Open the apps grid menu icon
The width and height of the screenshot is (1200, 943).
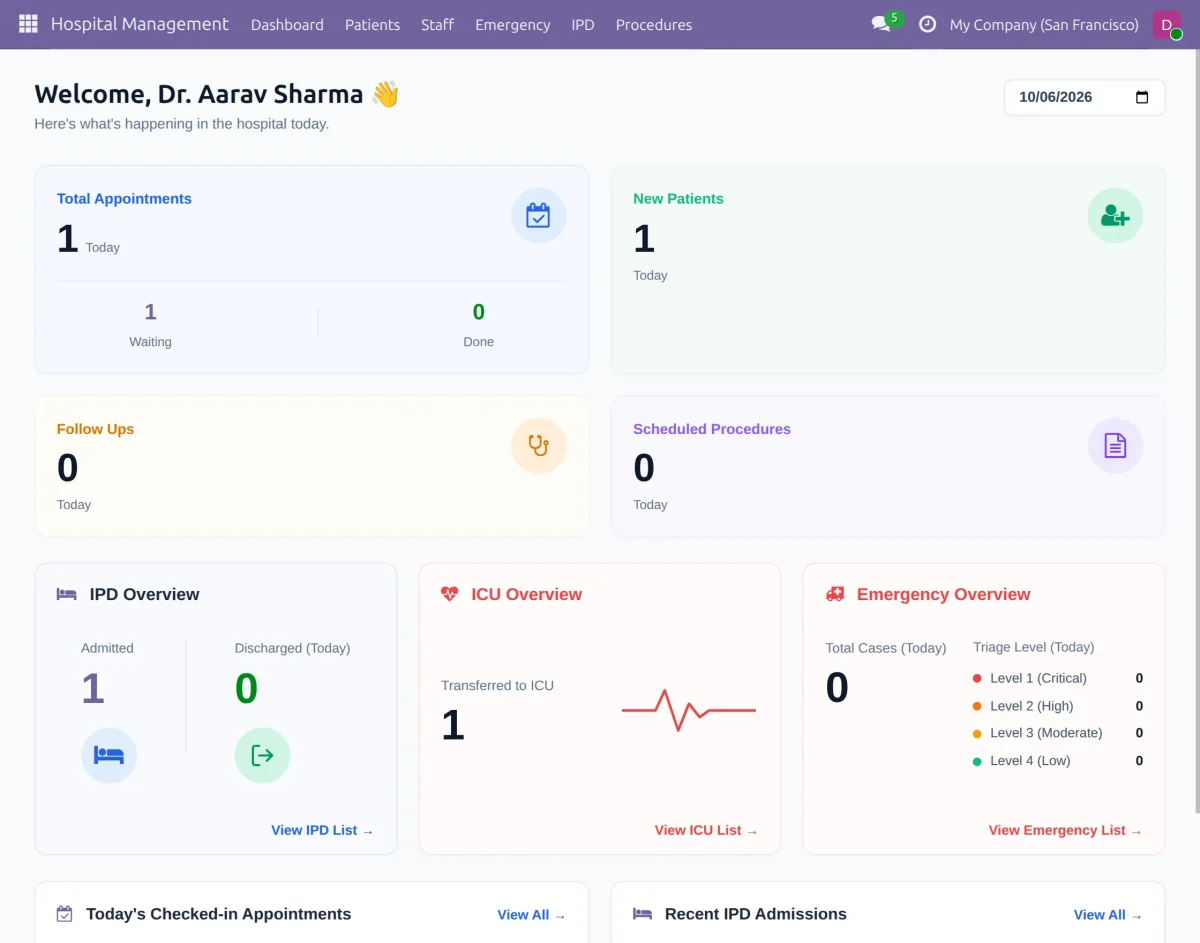tap(28, 24)
